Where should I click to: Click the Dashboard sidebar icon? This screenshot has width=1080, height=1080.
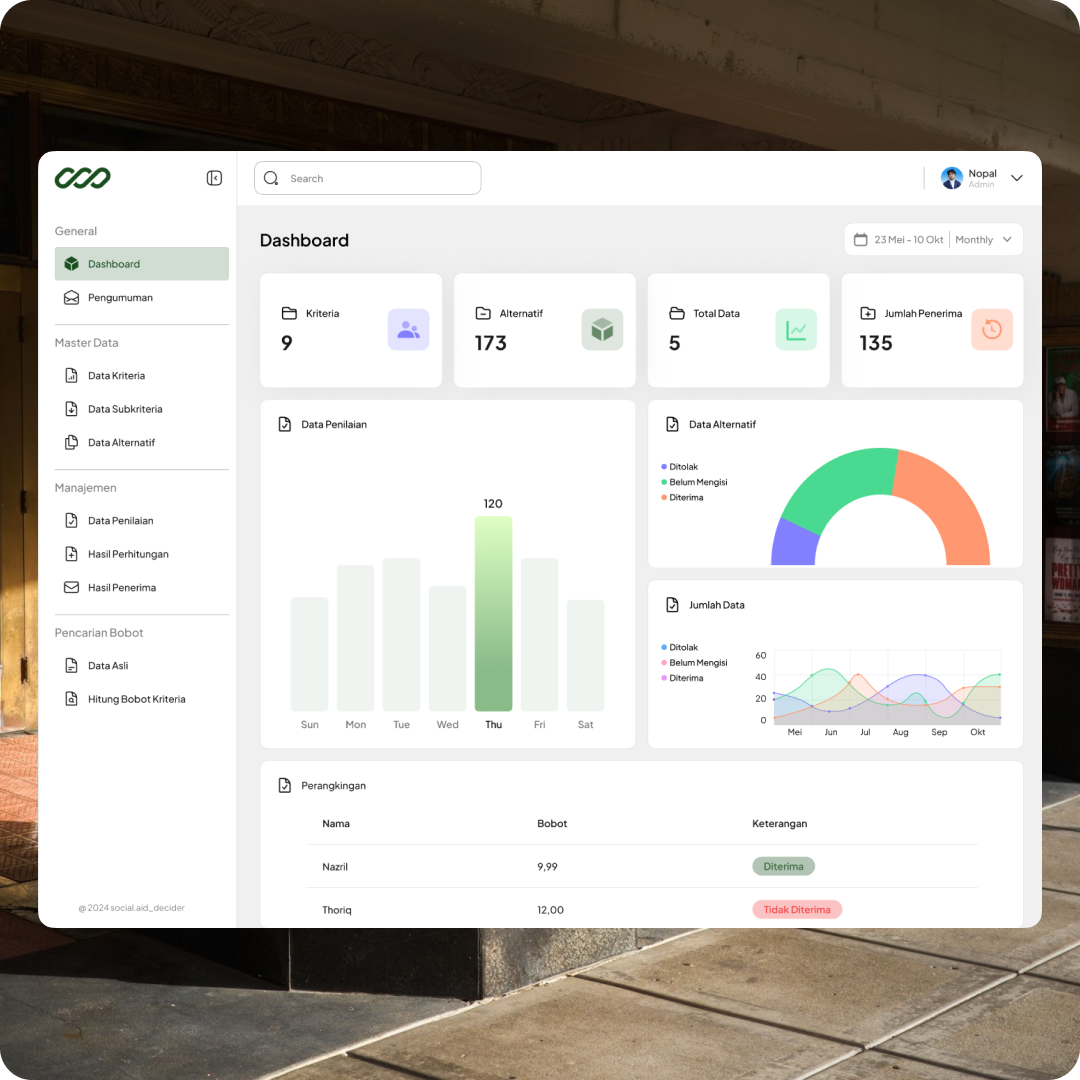(71, 263)
